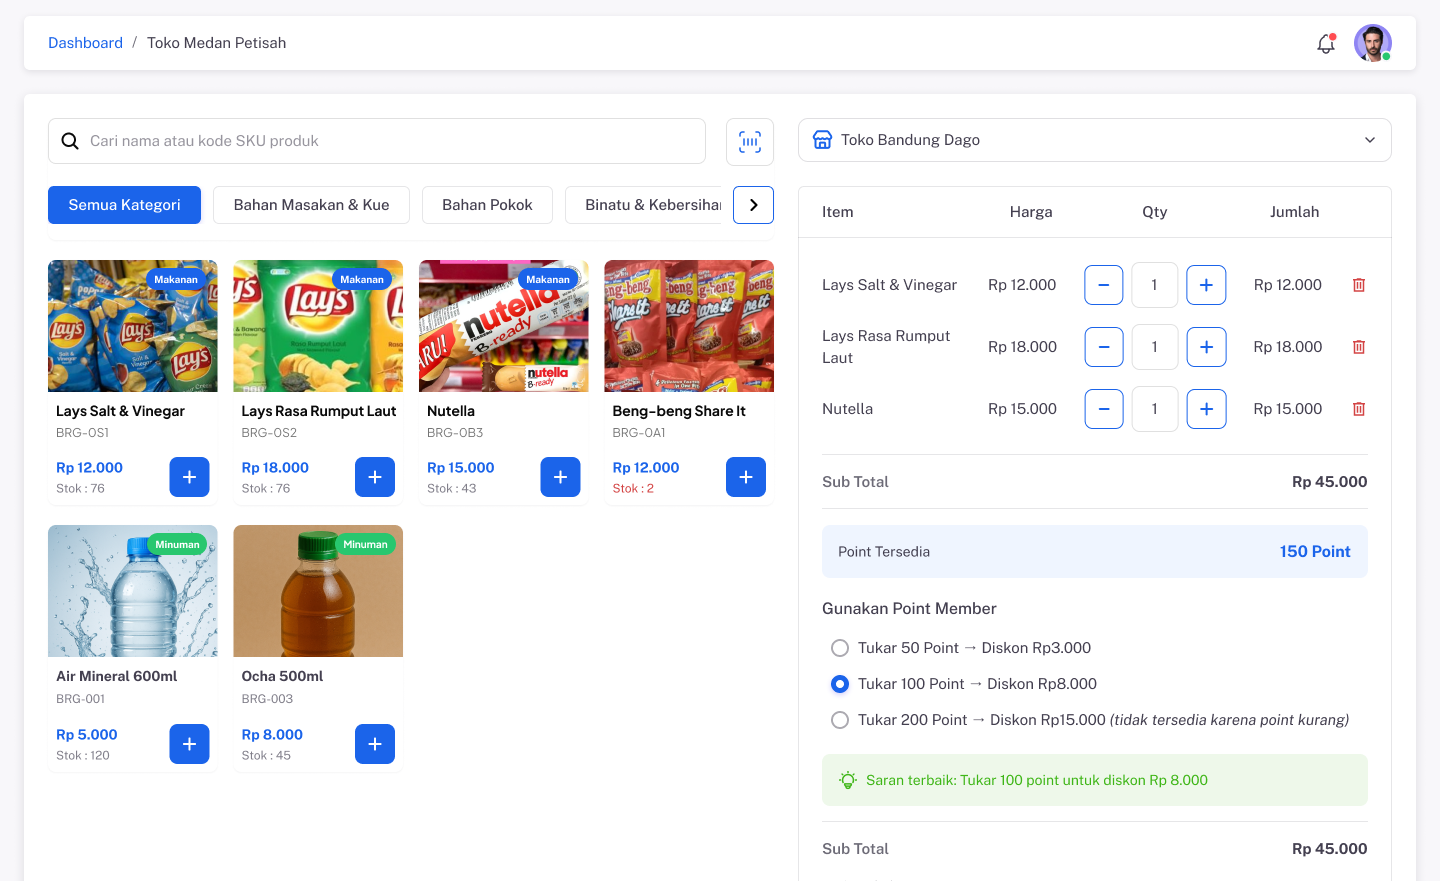Open Air Mineral 600ml product image
The height and width of the screenshot is (881, 1440).
pos(133,591)
